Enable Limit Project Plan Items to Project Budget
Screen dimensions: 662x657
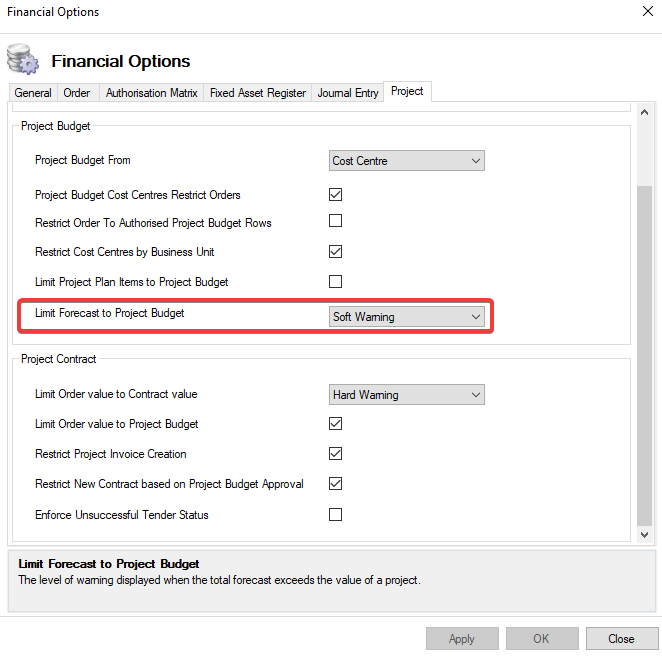pos(336,281)
